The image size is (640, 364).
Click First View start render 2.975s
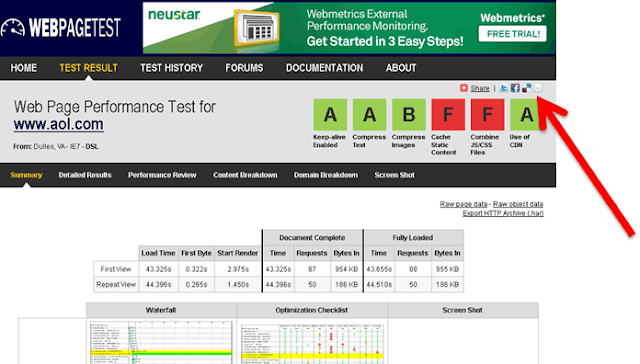(238, 269)
